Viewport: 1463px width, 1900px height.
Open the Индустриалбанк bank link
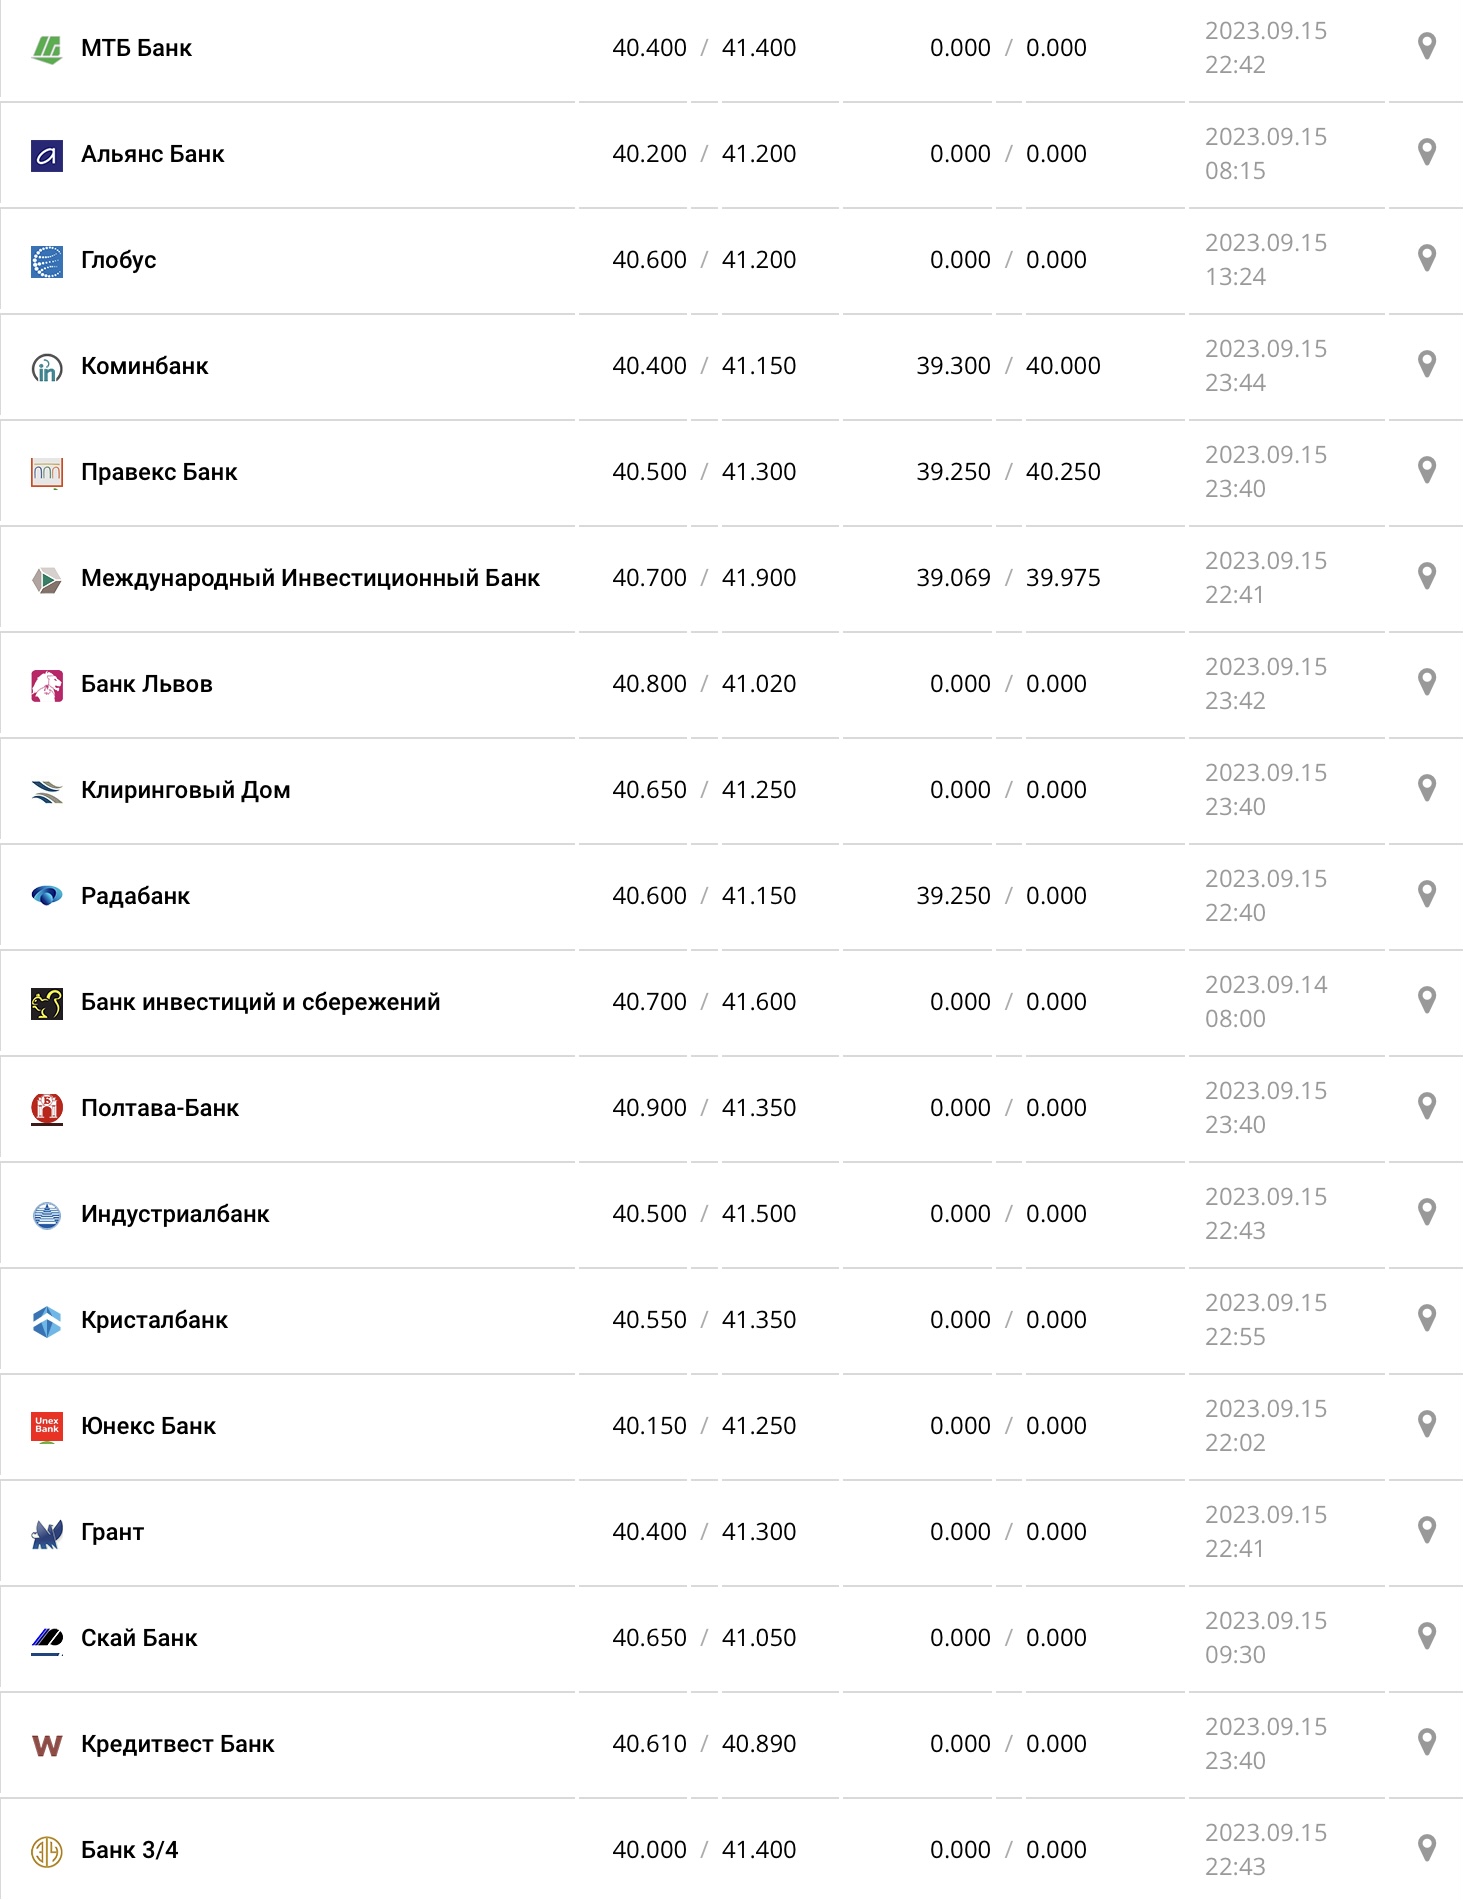click(175, 1214)
